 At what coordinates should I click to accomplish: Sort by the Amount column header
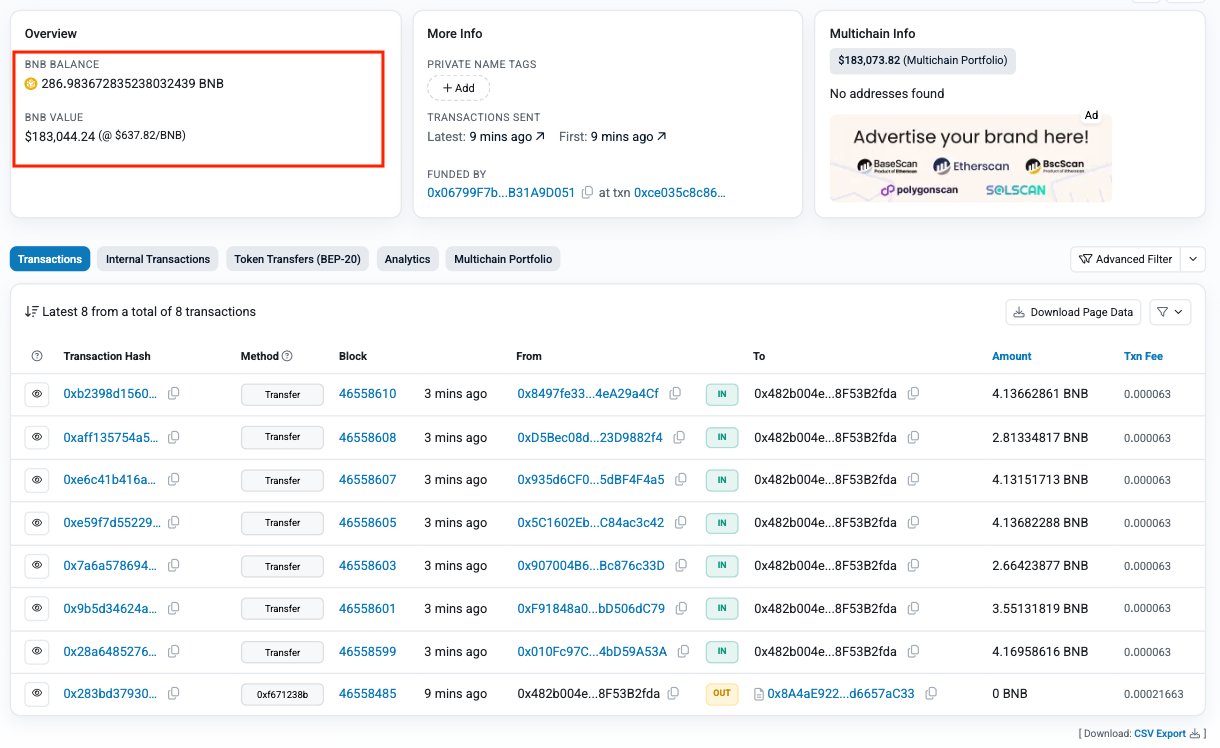pyautogui.click(x=1012, y=356)
